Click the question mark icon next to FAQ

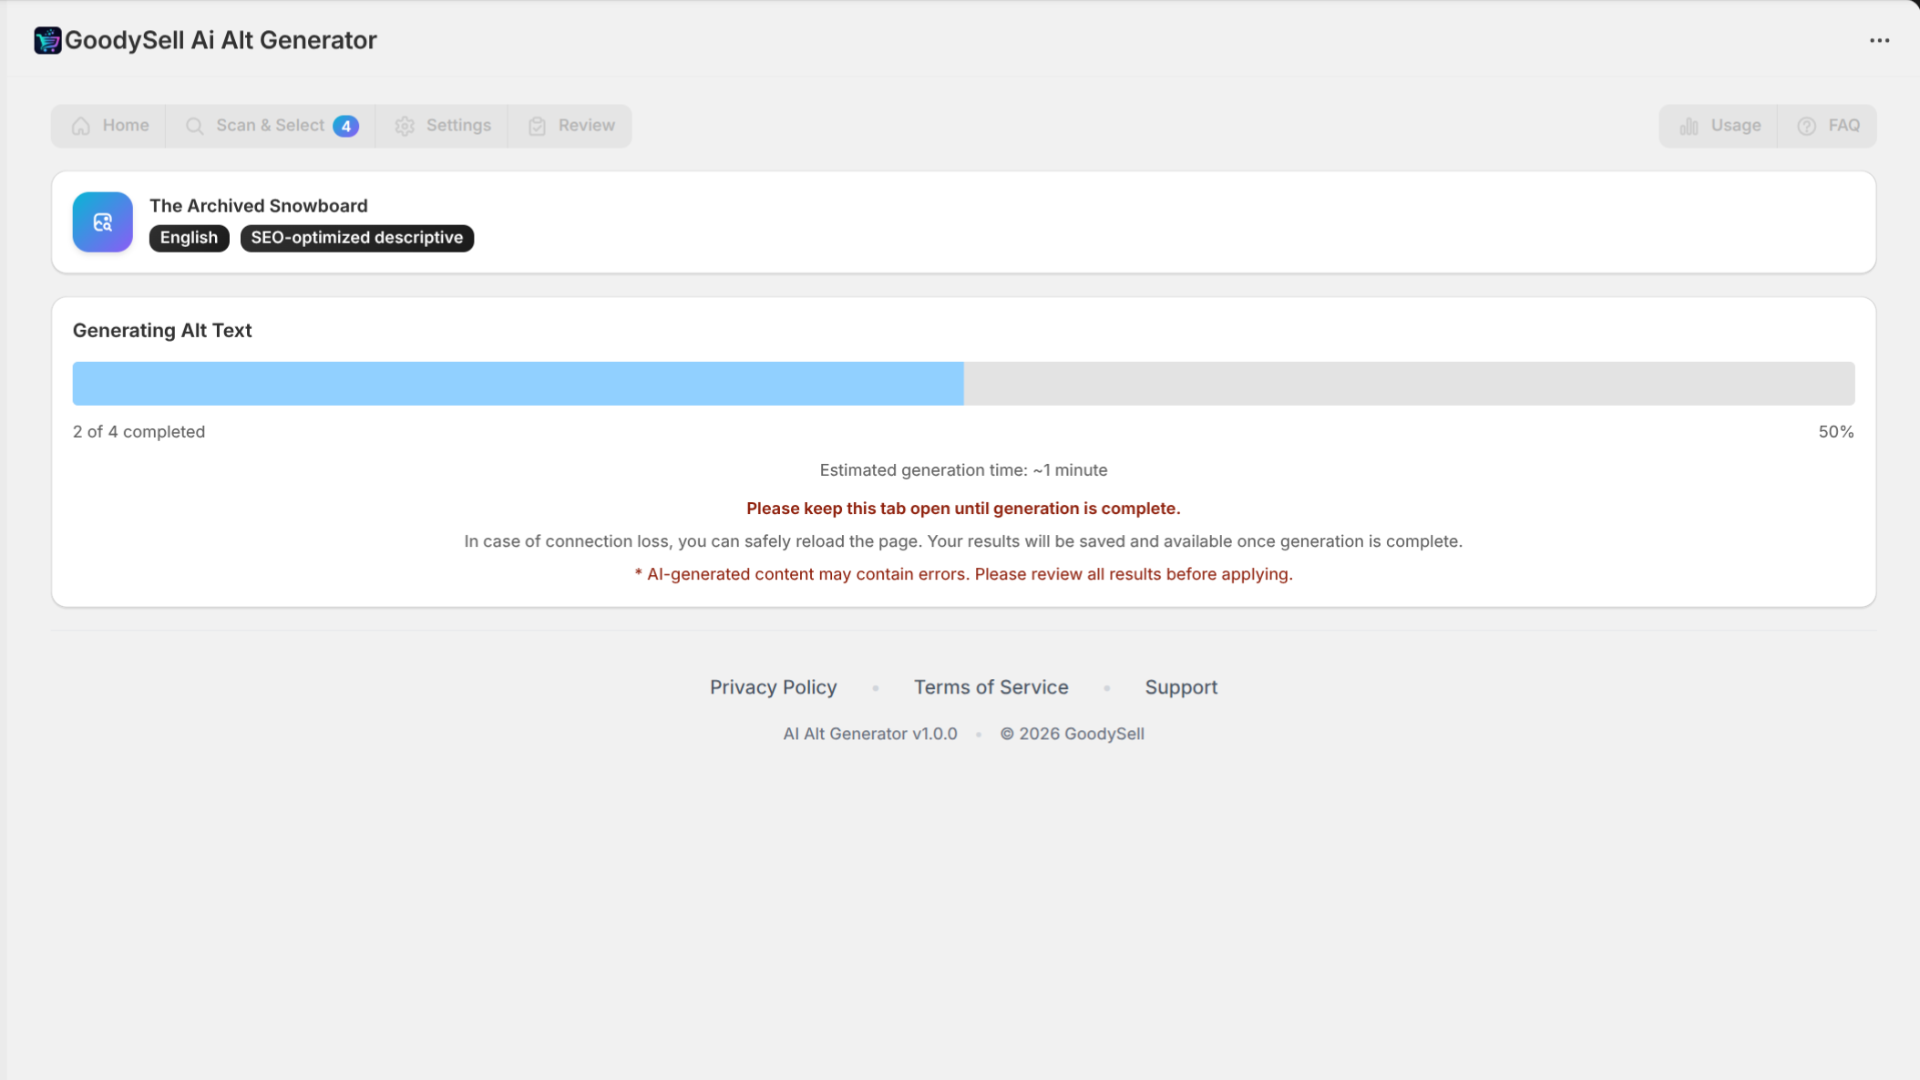[1807, 126]
